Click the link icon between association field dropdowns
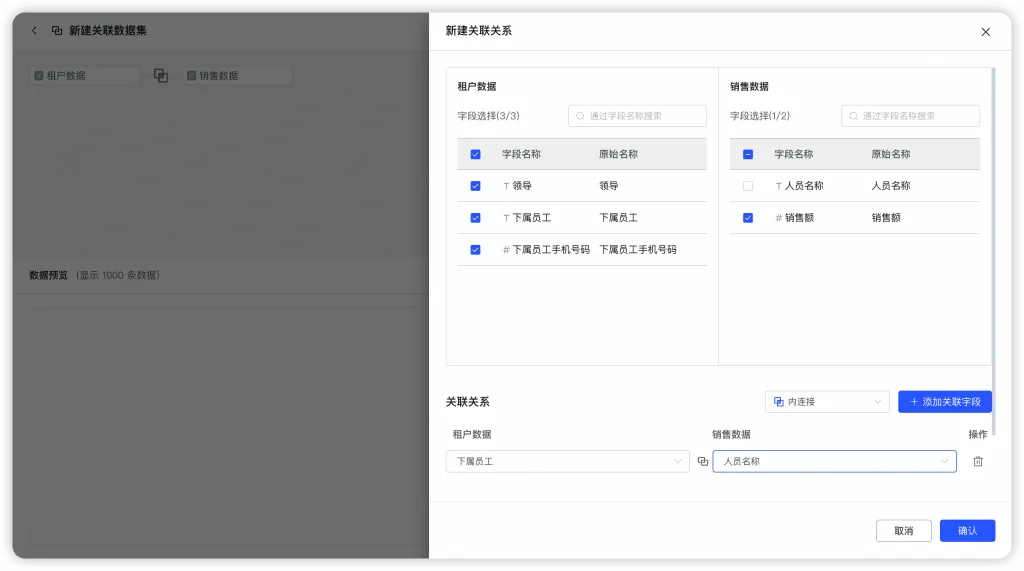This screenshot has height=571, width=1024. [703, 461]
